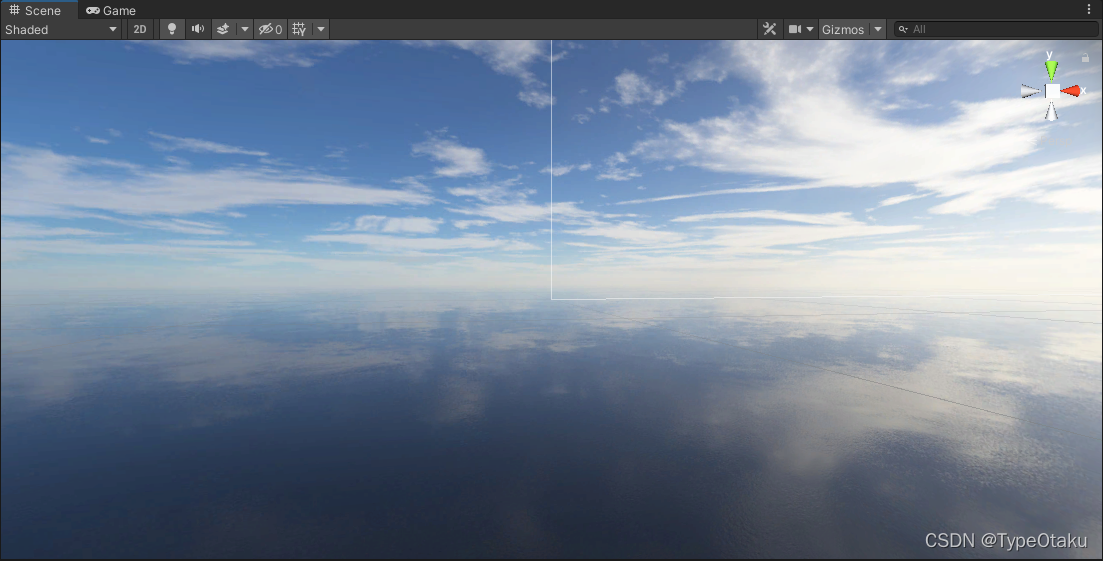Image resolution: width=1103 pixels, height=561 pixels.
Task: Toggle 2D view mode
Action: pos(140,29)
